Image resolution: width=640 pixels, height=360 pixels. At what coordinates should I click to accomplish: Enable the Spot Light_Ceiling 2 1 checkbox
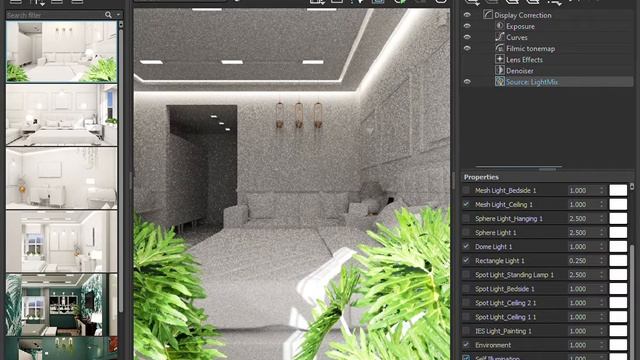tap(466, 303)
